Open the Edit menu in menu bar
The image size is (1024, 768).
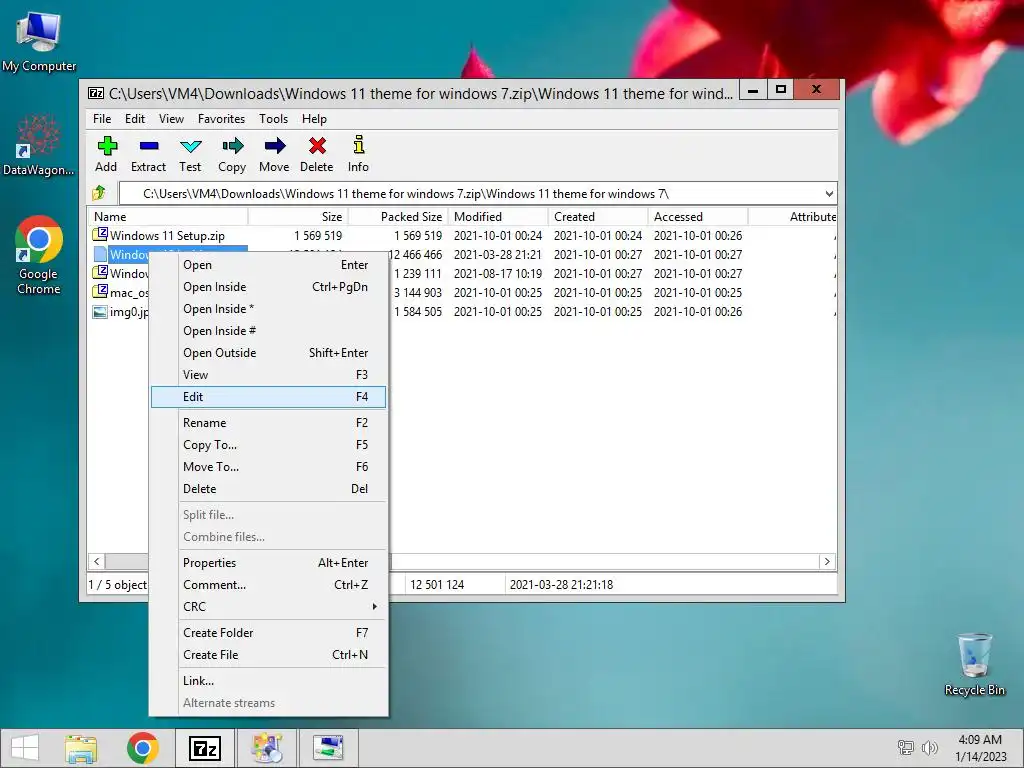(x=135, y=119)
